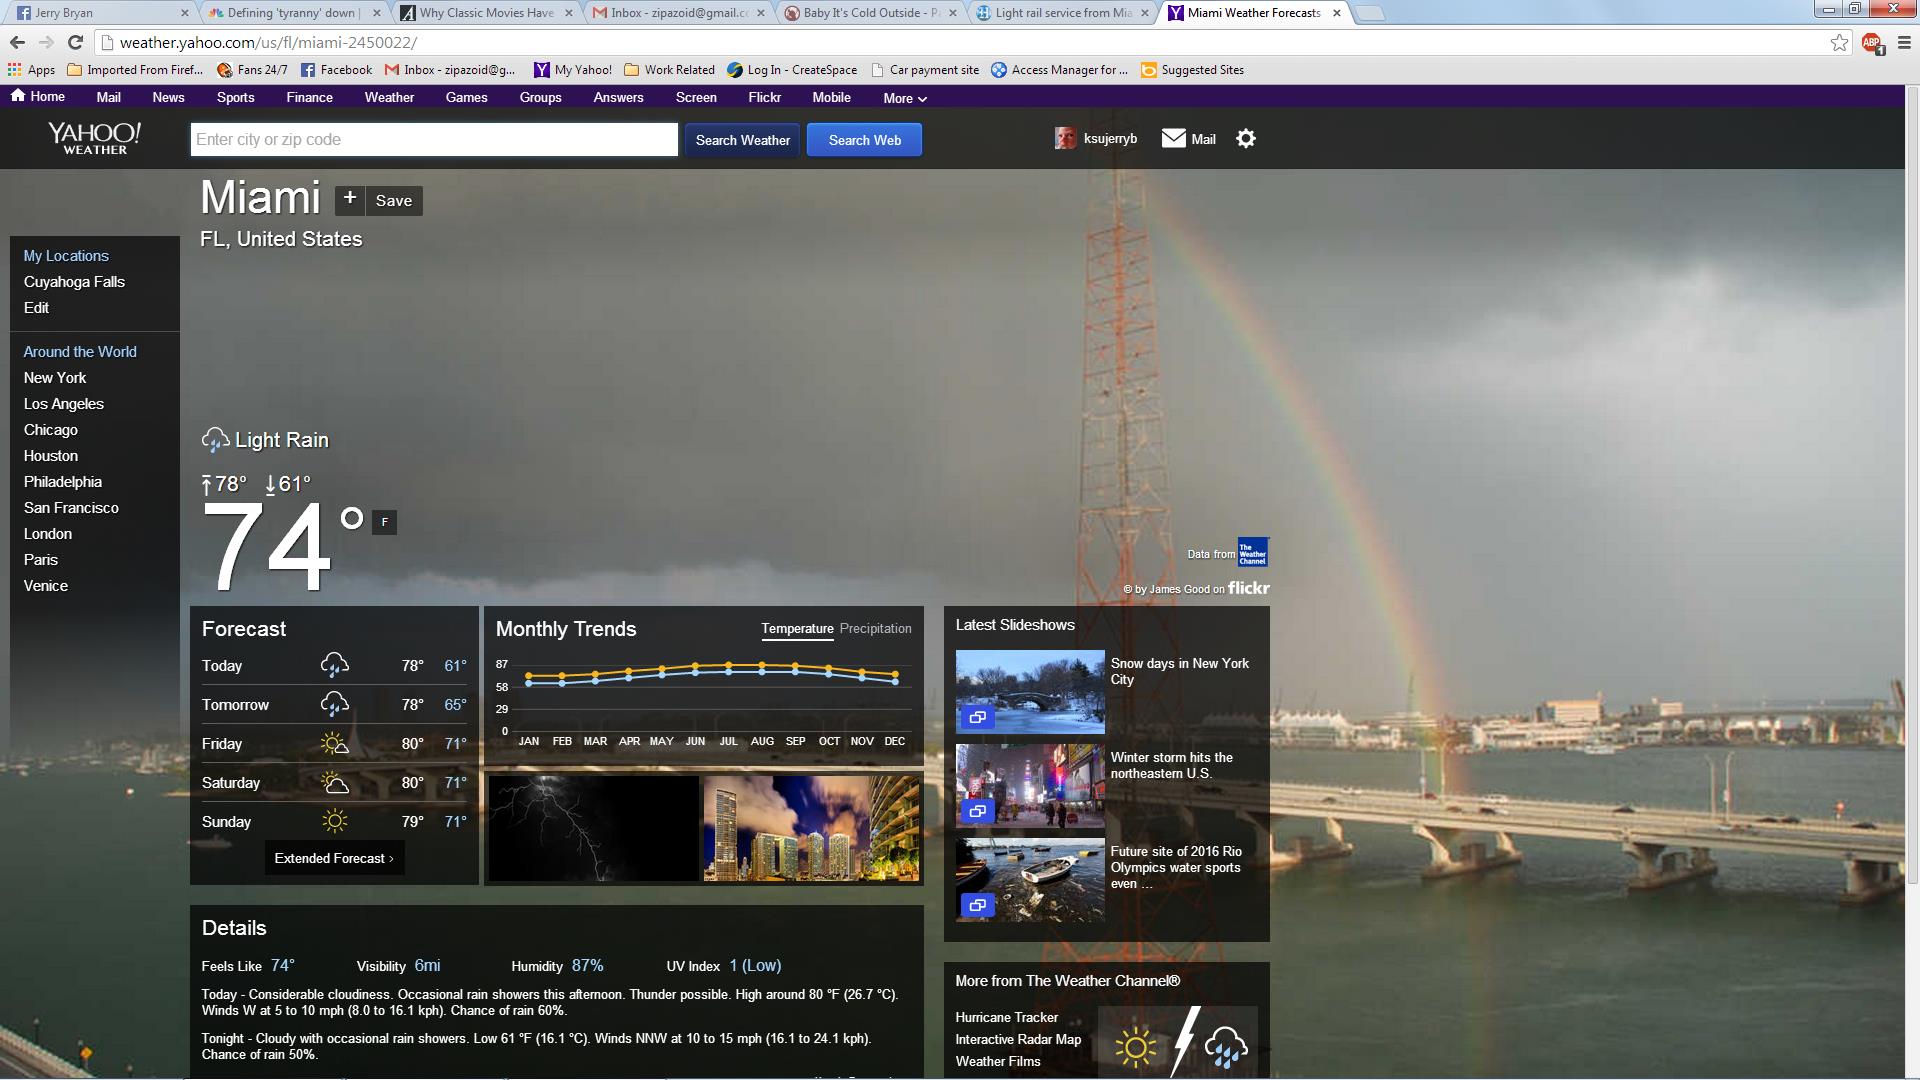Click the page vertical scrollbar
This screenshot has width=1920, height=1080.
1912,480
